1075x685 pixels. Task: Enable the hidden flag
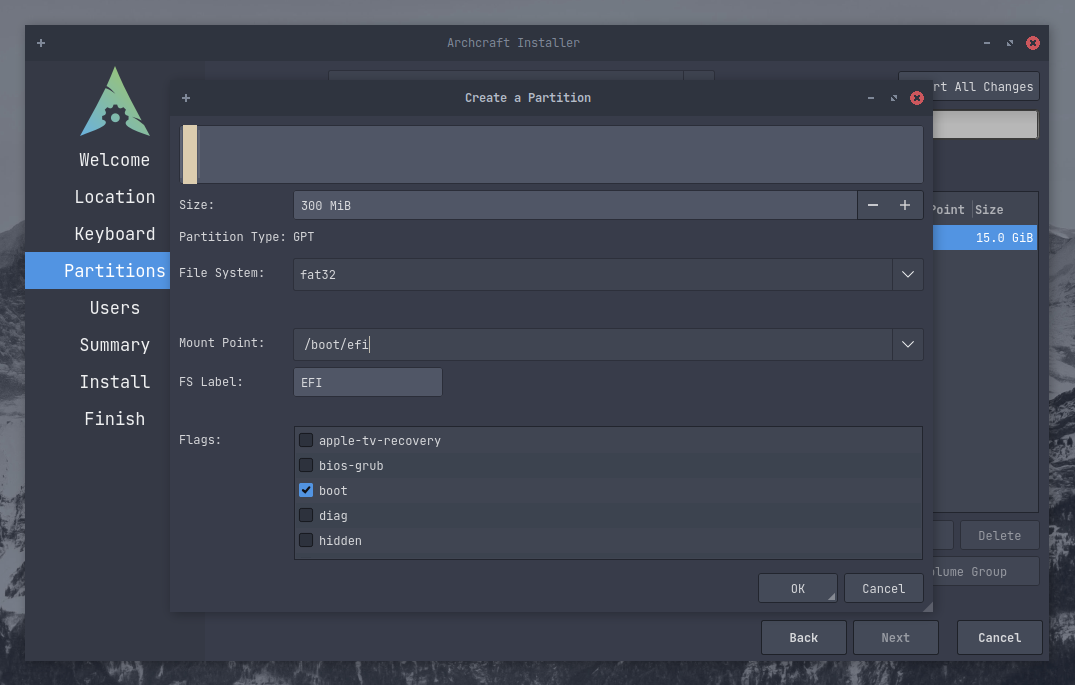coord(306,540)
